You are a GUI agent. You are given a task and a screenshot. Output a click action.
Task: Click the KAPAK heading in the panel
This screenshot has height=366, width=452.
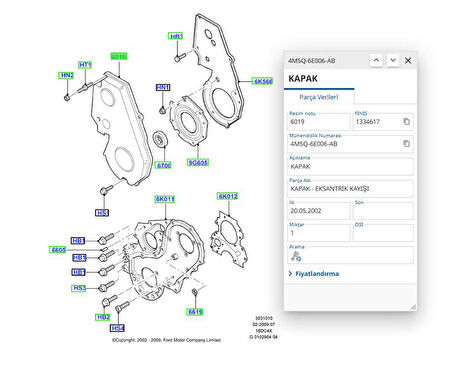pos(303,79)
